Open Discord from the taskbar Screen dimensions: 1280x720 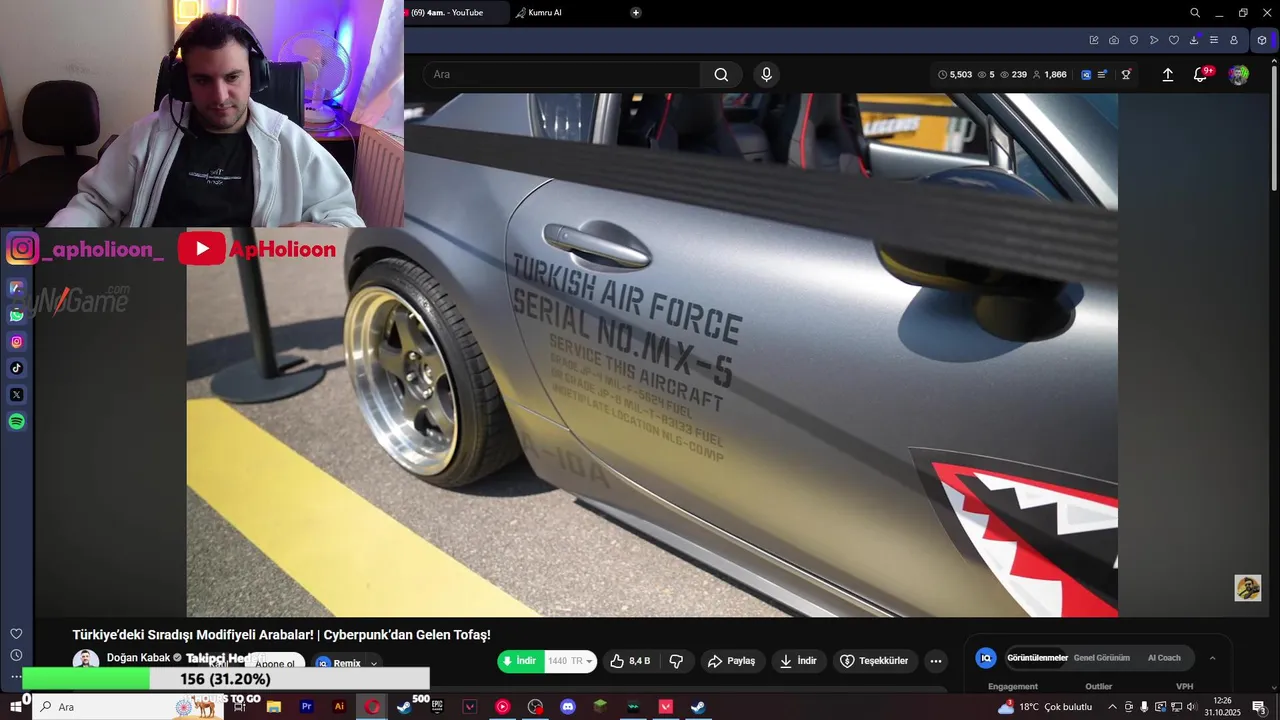coord(568,707)
